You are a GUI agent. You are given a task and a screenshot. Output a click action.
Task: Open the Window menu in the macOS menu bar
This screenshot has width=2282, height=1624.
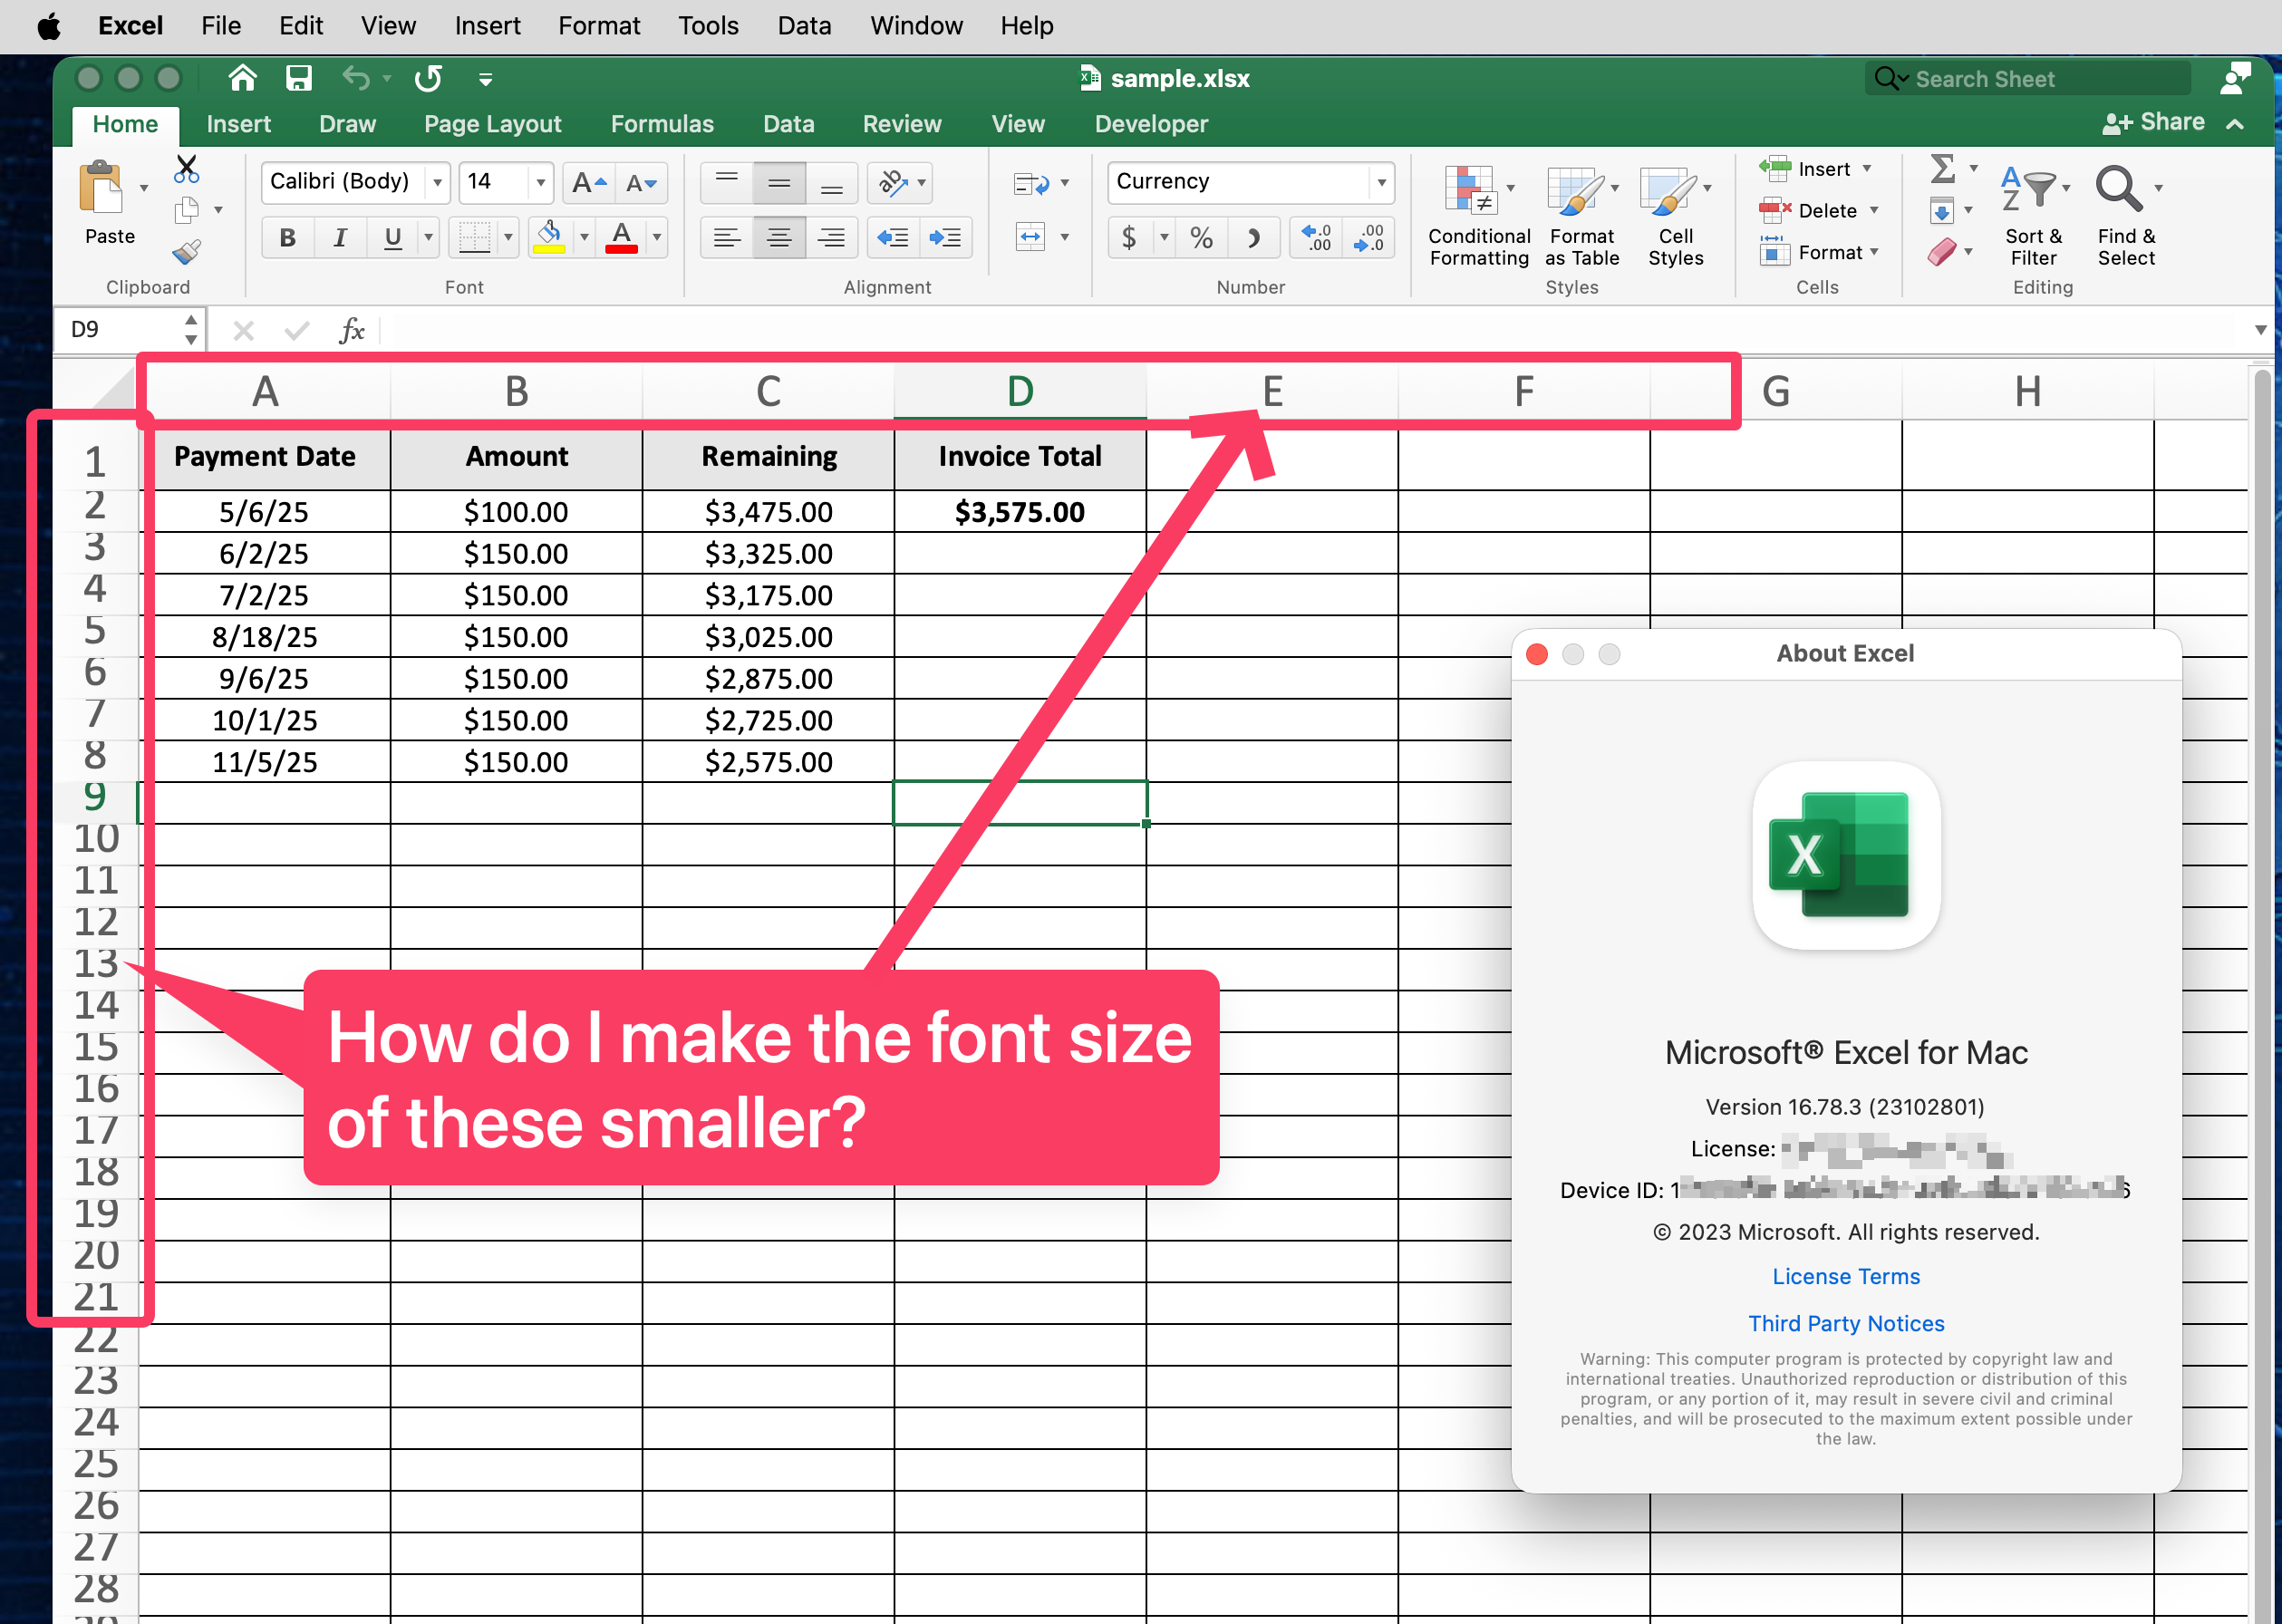tap(916, 26)
